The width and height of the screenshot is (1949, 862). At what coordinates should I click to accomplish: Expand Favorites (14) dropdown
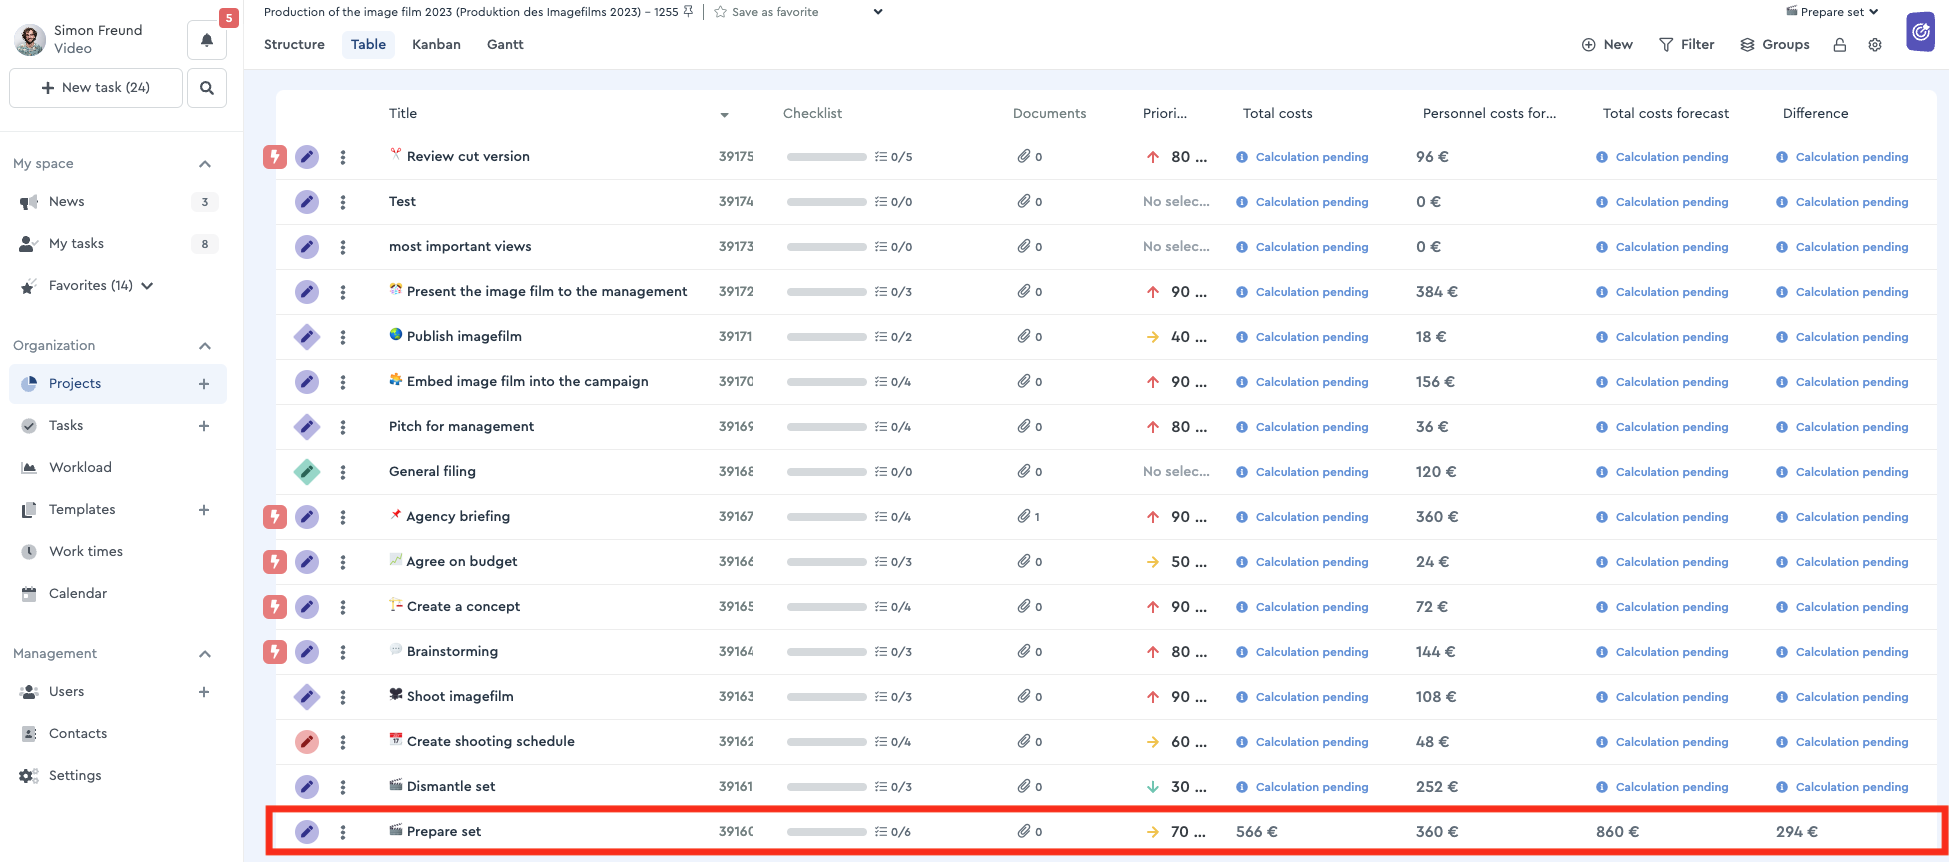[148, 286]
